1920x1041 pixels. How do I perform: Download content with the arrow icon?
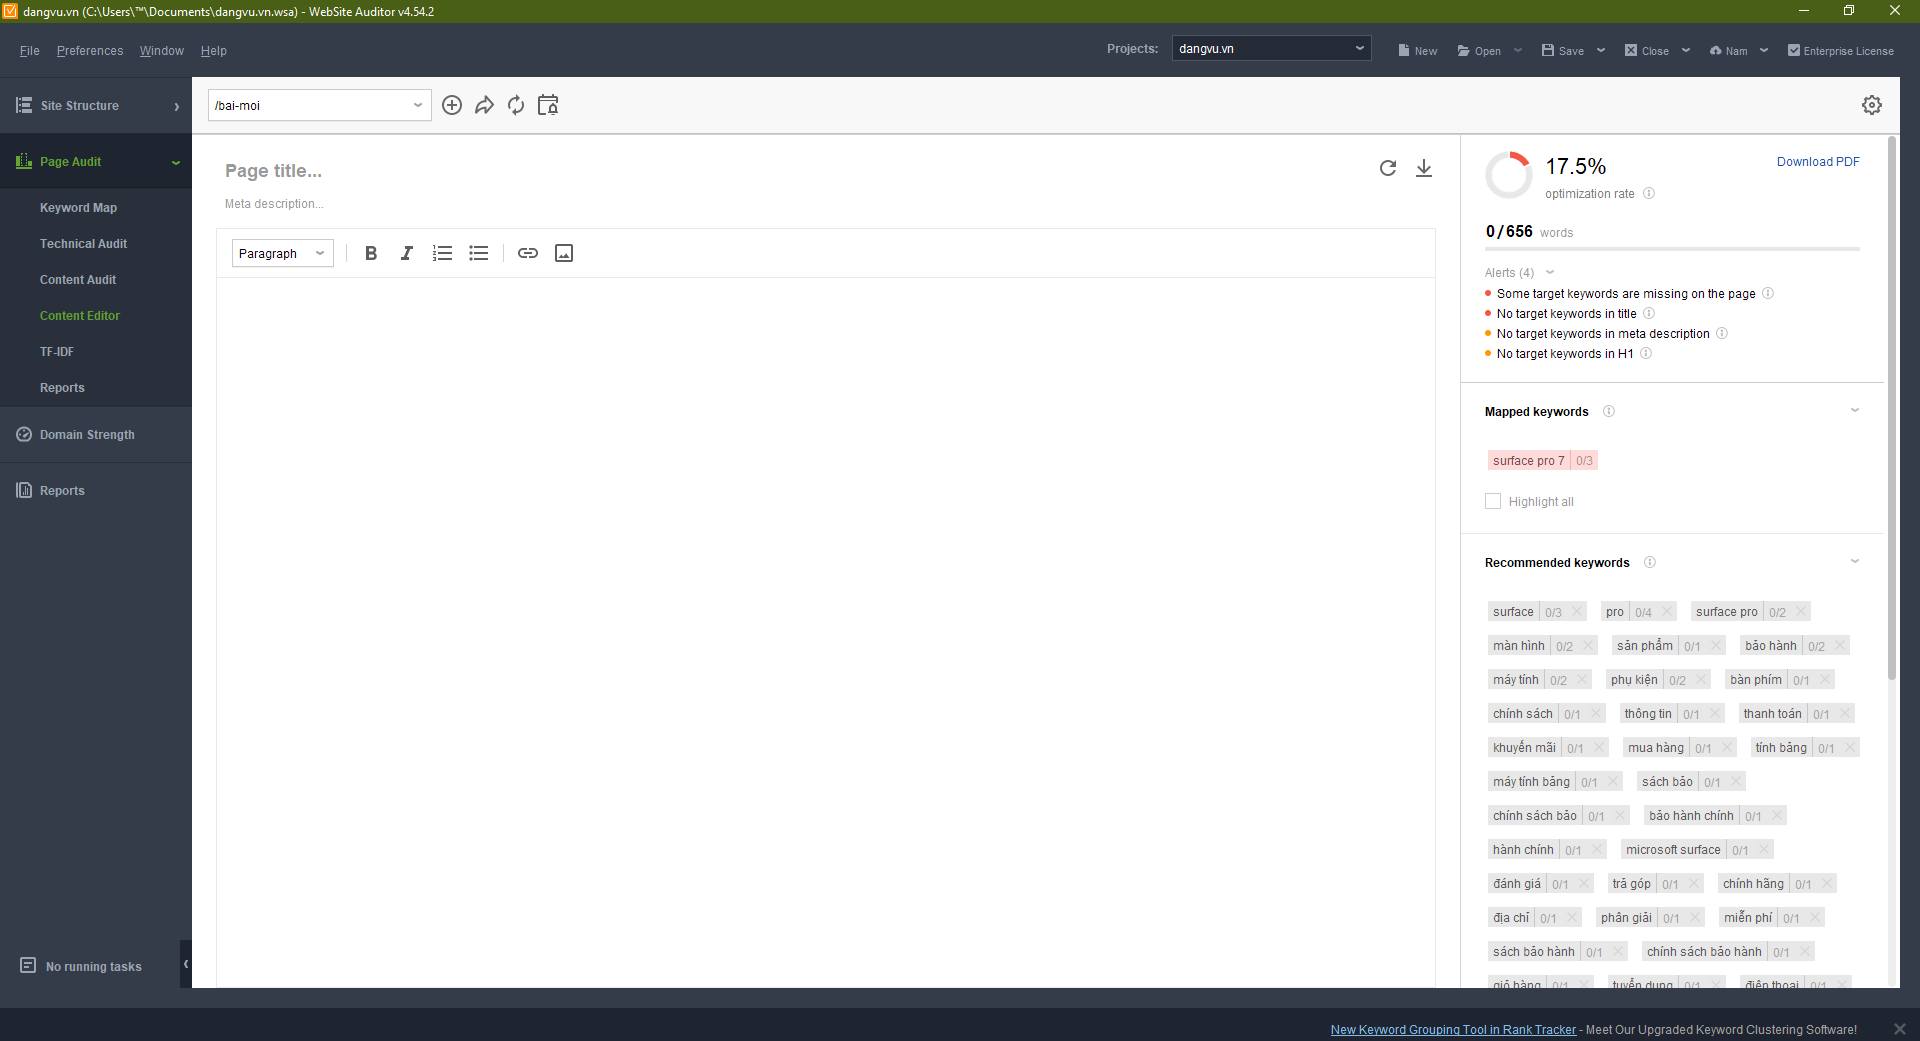click(1424, 168)
